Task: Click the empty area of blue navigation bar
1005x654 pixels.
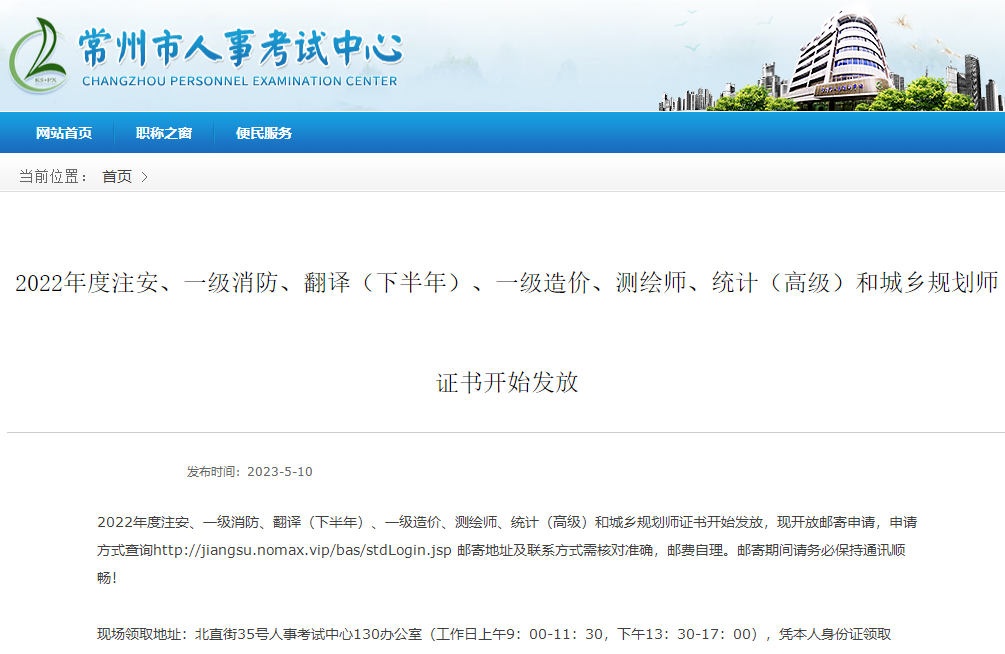Action: pyautogui.click(x=650, y=133)
